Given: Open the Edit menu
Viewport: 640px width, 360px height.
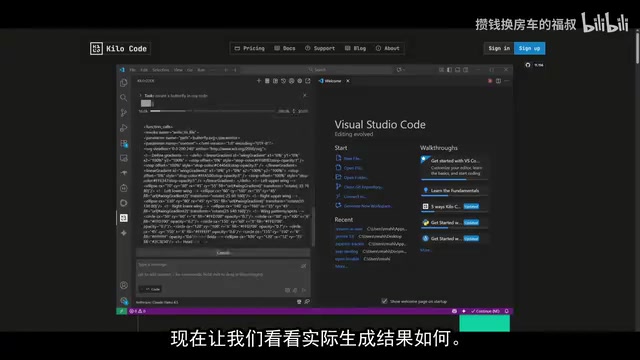Looking at the screenshot, I should (144, 70).
